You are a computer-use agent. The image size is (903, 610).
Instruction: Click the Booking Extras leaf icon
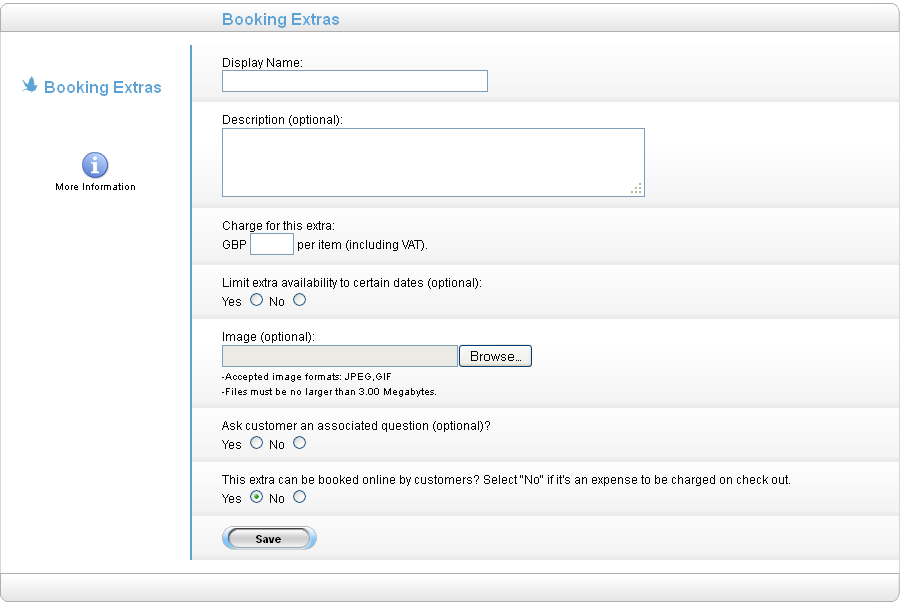click(x=29, y=86)
